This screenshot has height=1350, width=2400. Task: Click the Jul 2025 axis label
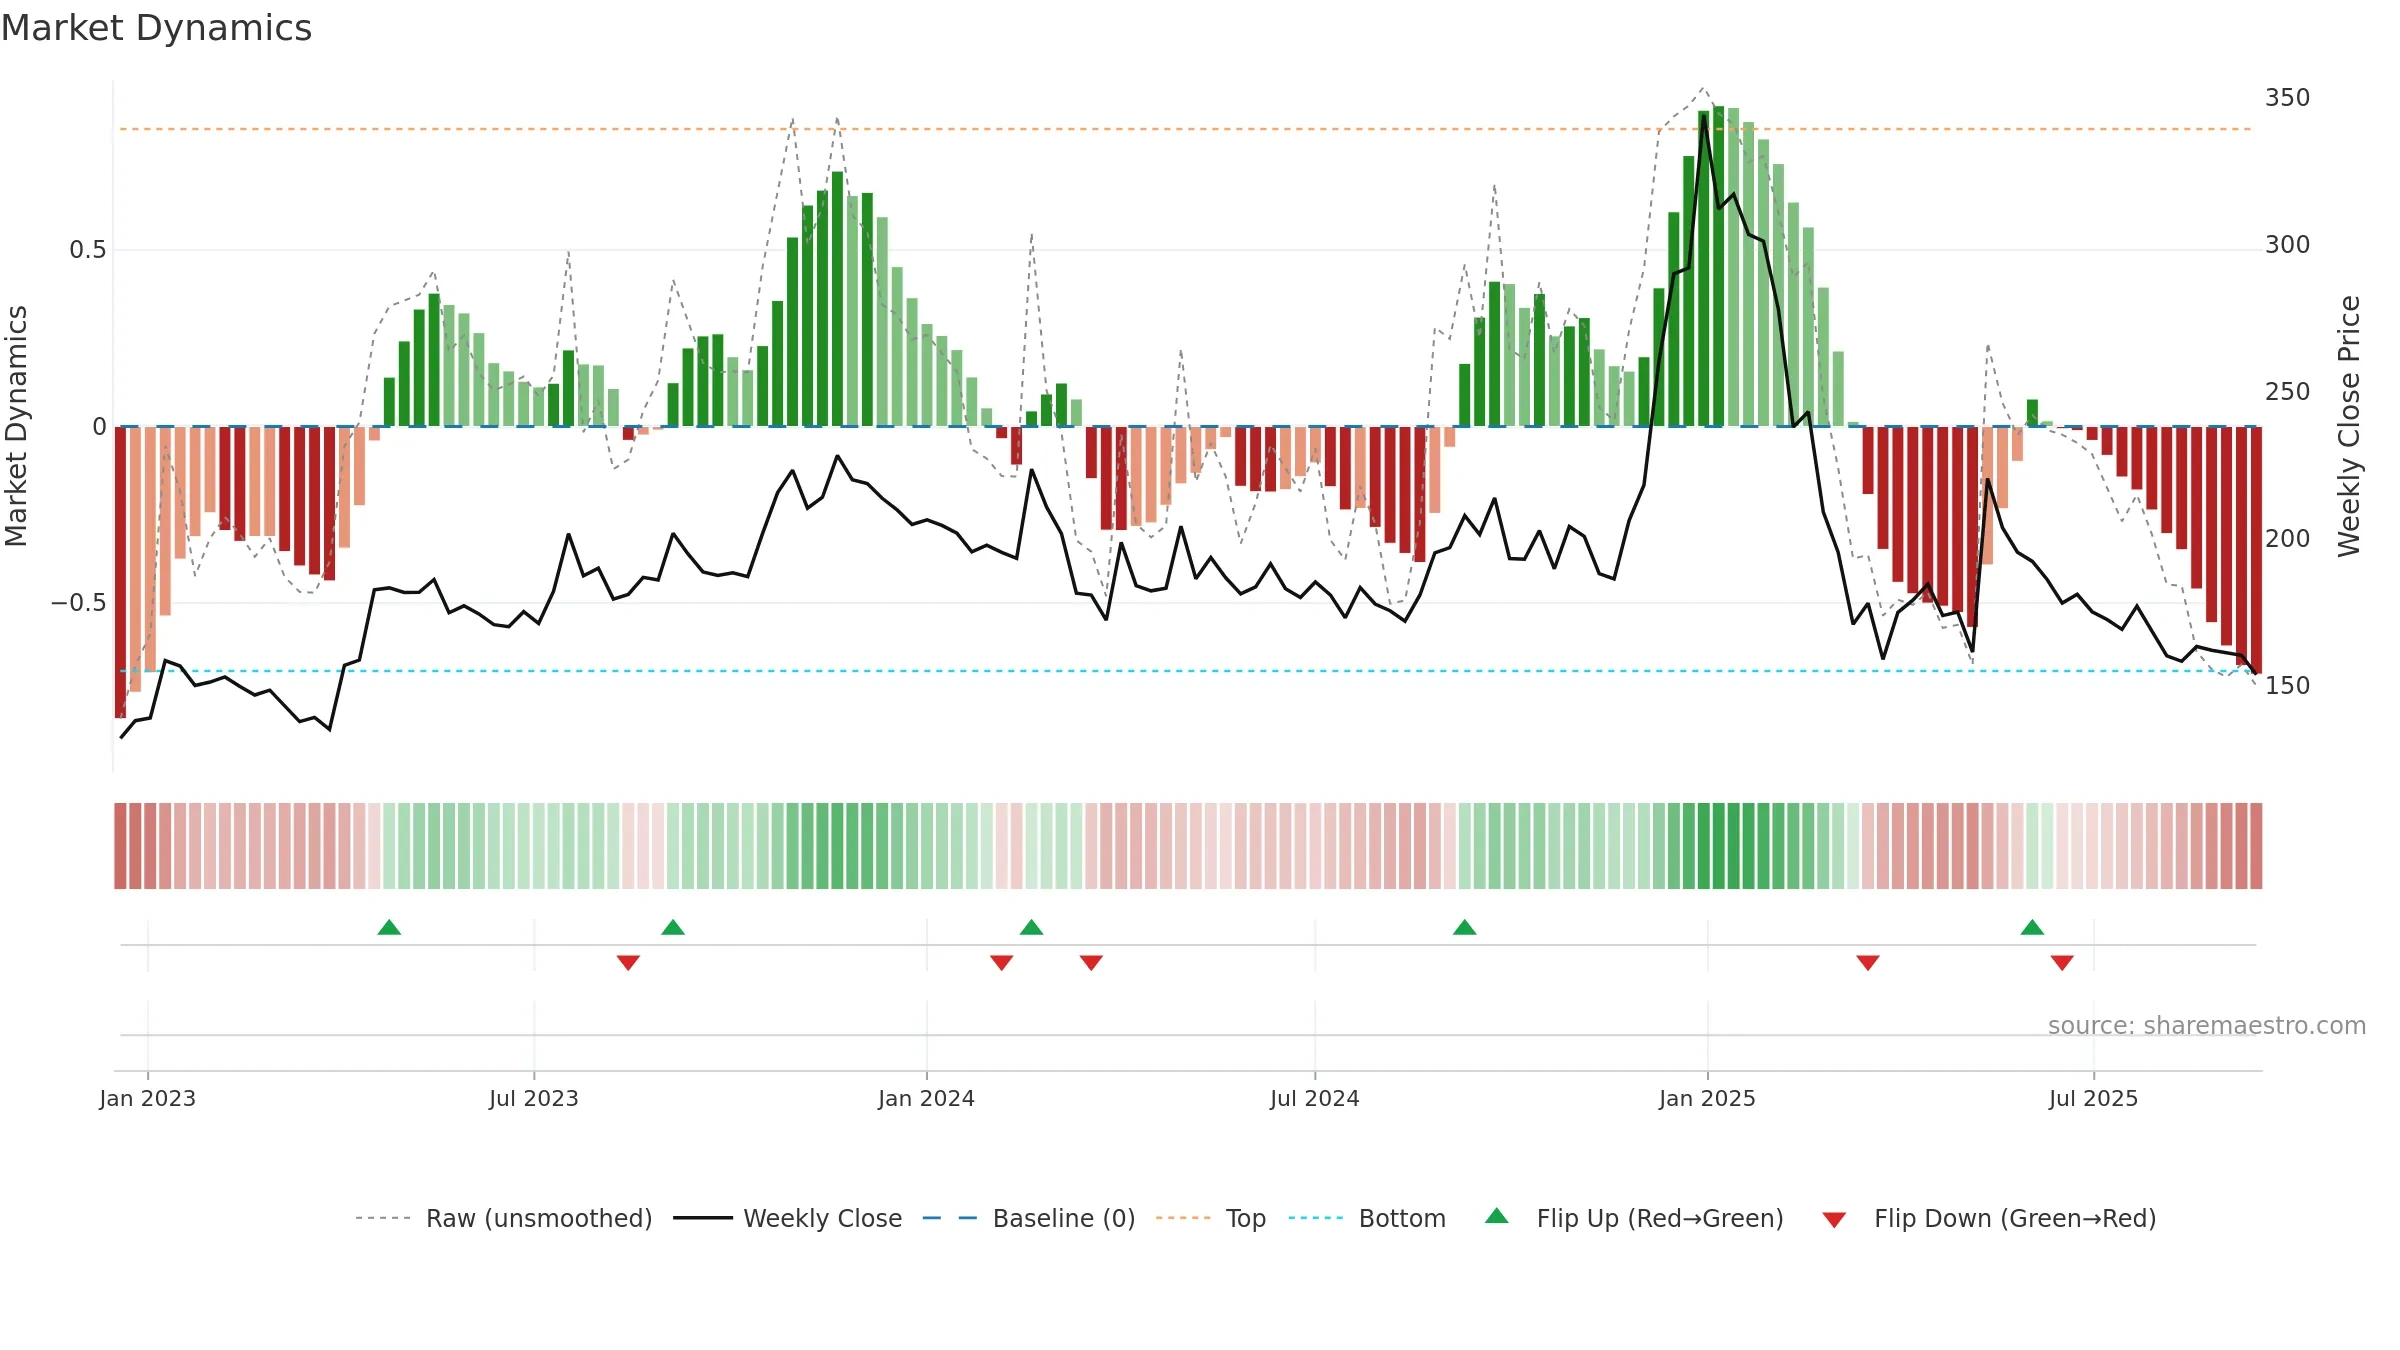click(x=2094, y=1098)
